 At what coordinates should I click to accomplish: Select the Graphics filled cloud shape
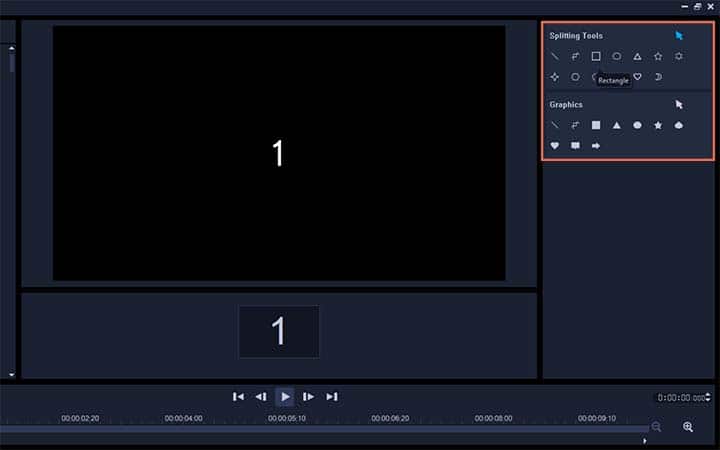click(679, 125)
